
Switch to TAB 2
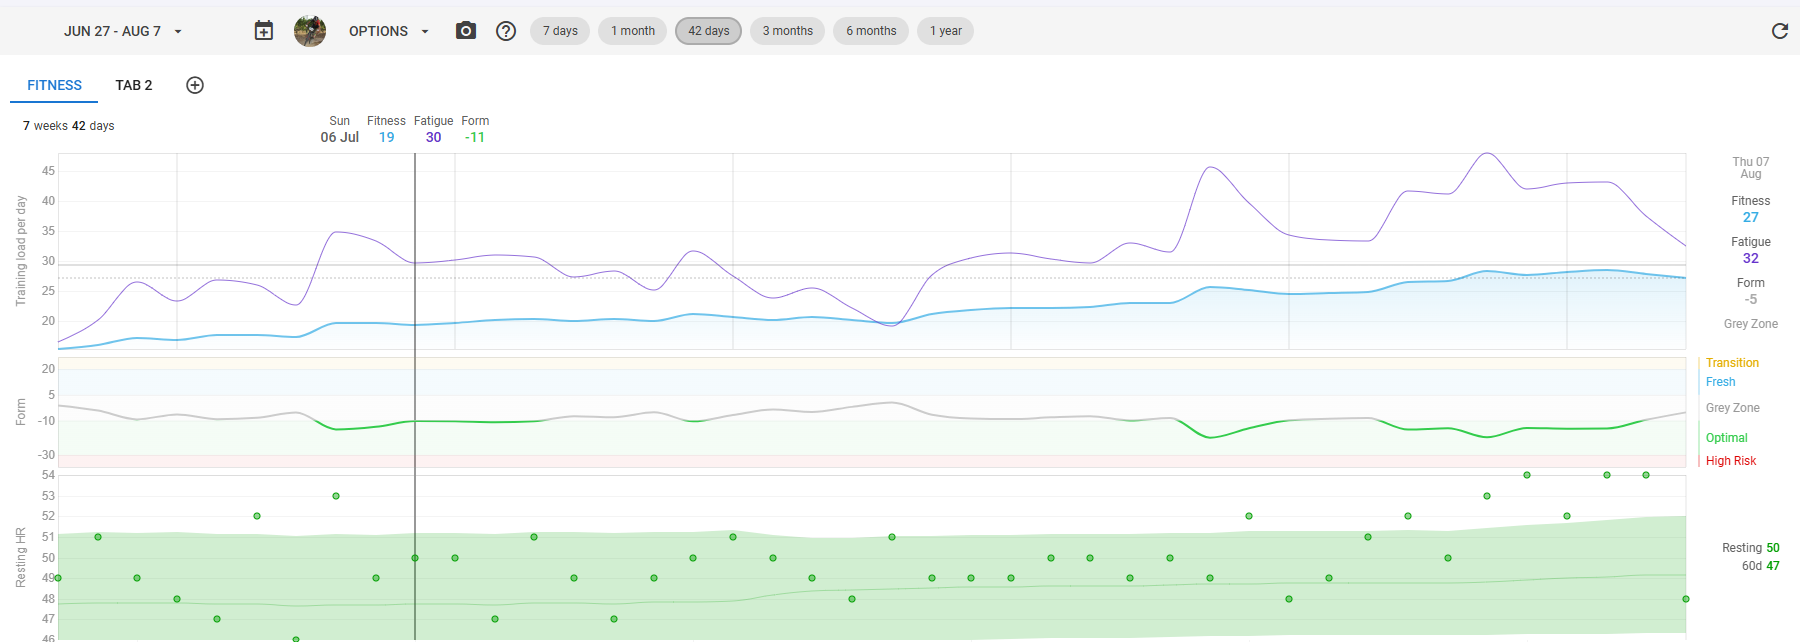pyautogui.click(x=133, y=85)
